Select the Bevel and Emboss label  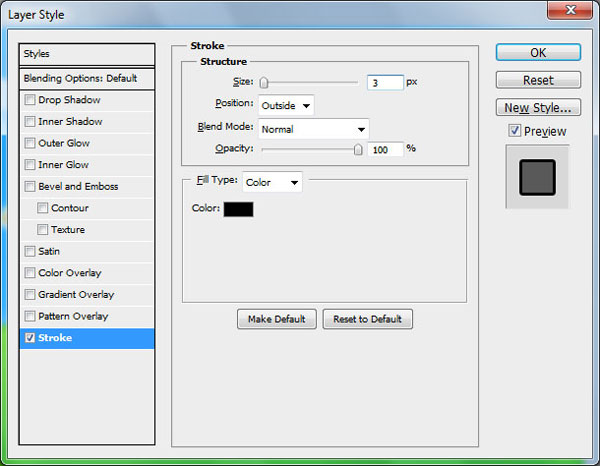click(x=78, y=186)
